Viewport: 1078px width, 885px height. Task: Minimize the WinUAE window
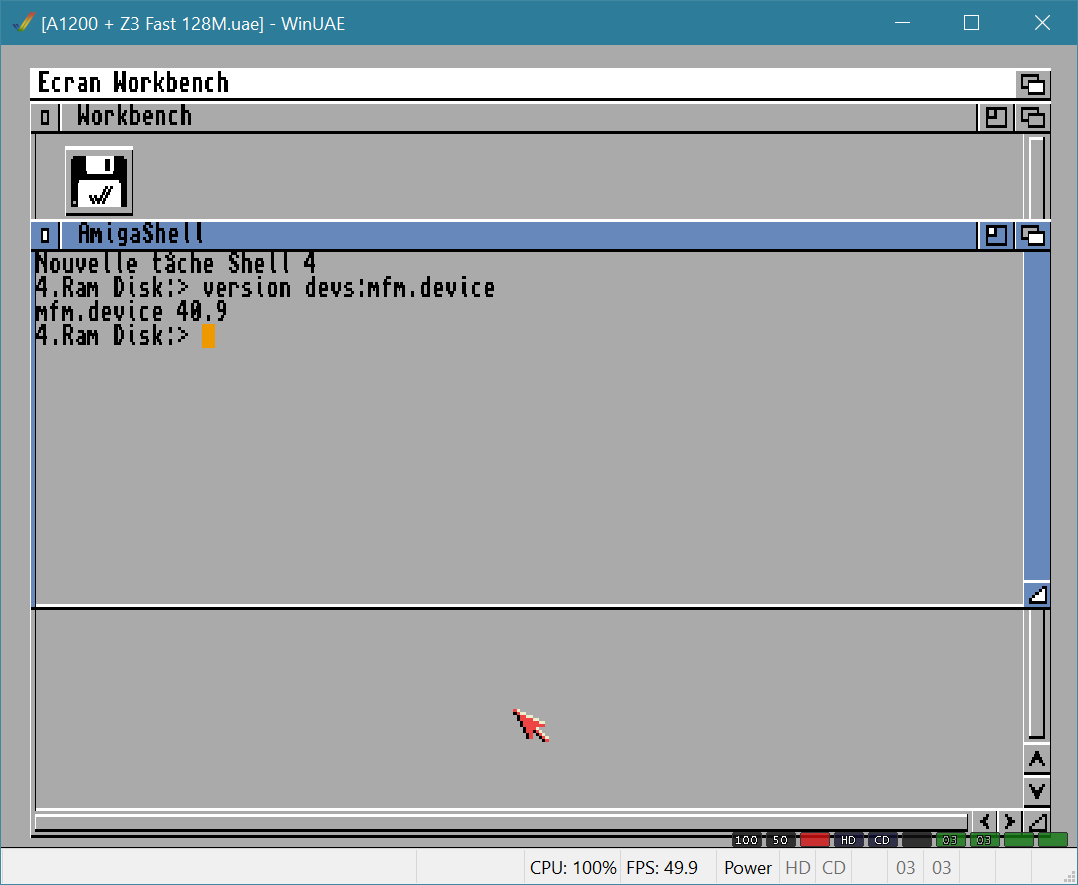[903, 23]
